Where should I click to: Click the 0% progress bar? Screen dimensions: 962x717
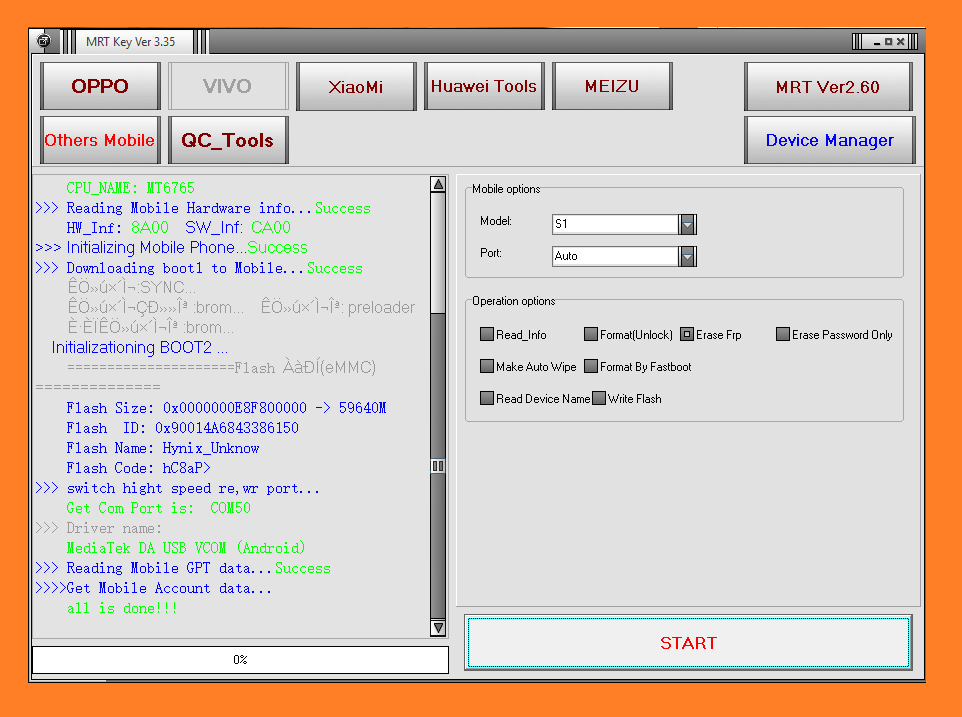240,660
